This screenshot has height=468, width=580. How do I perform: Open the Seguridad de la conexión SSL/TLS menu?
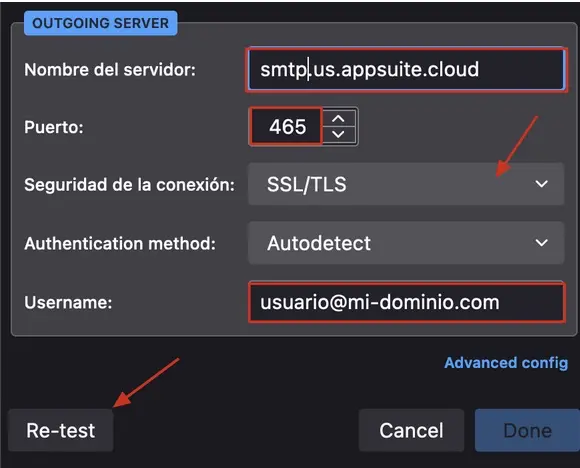tap(406, 184)
